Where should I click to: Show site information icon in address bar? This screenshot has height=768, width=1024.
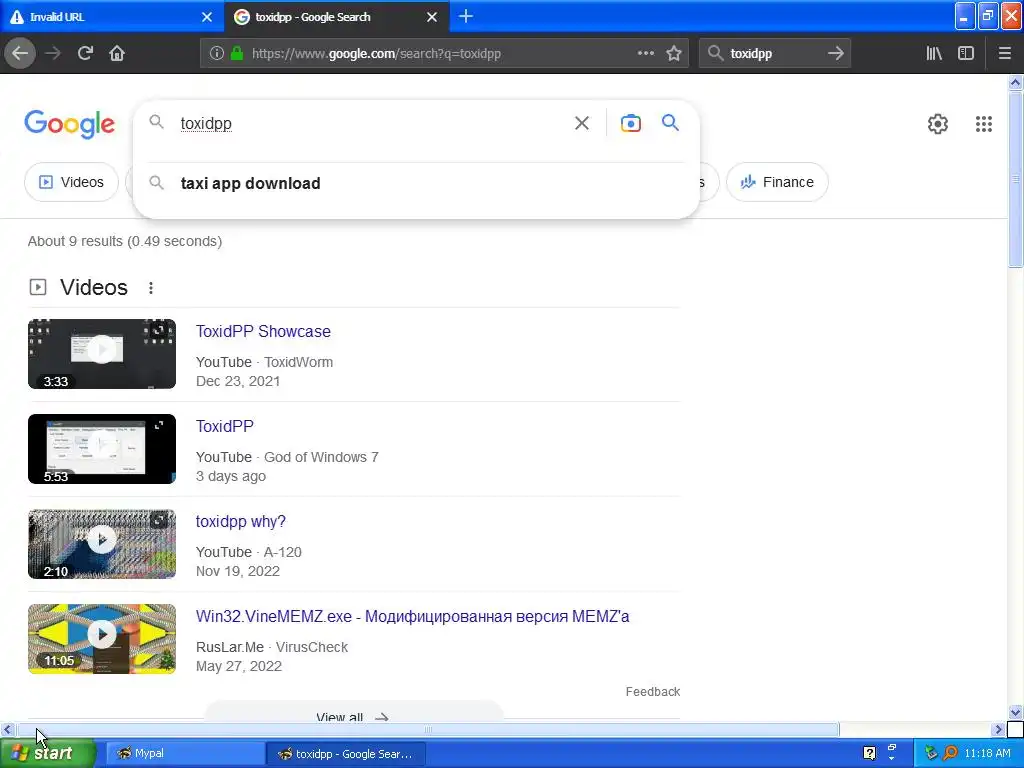217,54
